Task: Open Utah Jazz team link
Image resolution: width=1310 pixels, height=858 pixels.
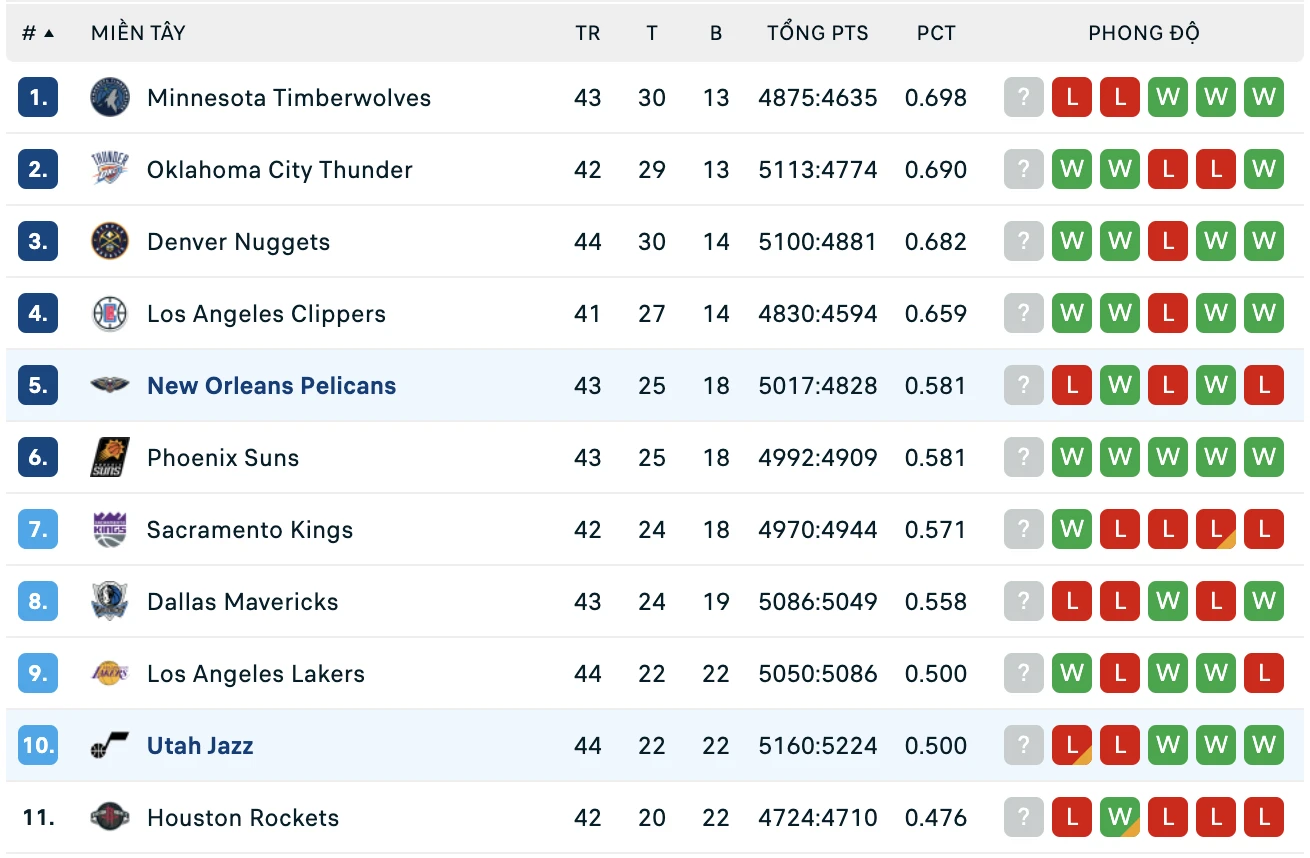Action: 200,746
